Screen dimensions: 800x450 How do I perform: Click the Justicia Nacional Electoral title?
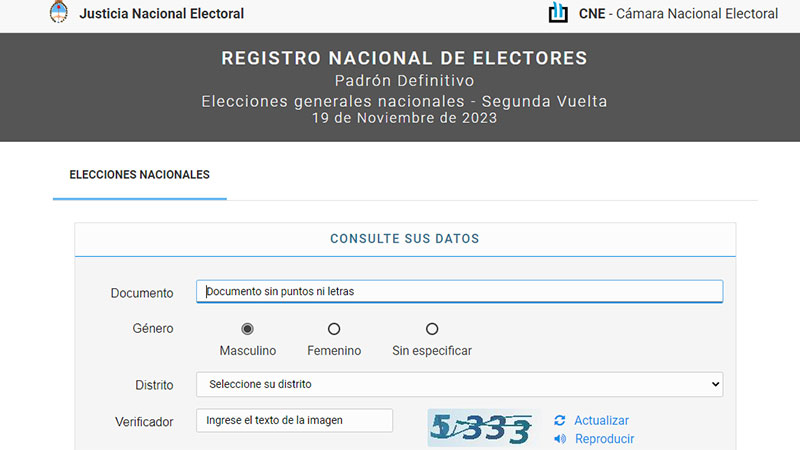(x=161, y=14)
